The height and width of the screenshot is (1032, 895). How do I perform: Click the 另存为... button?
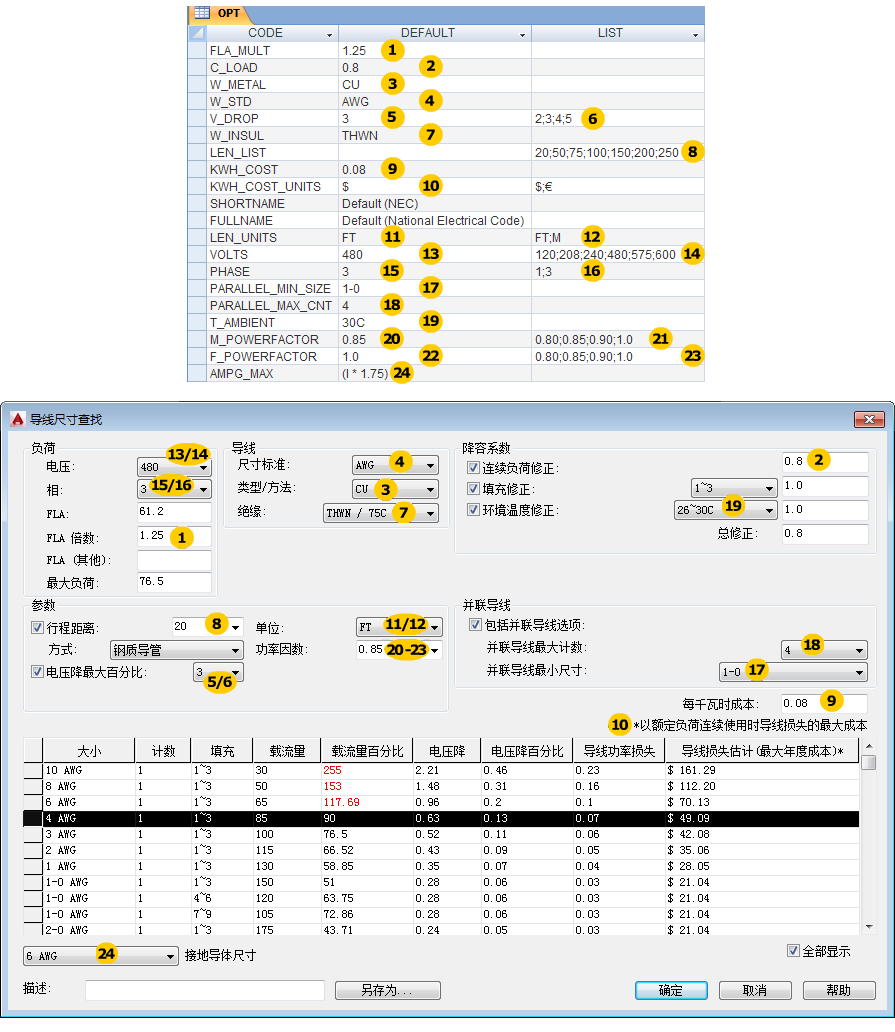pos(388,990)
